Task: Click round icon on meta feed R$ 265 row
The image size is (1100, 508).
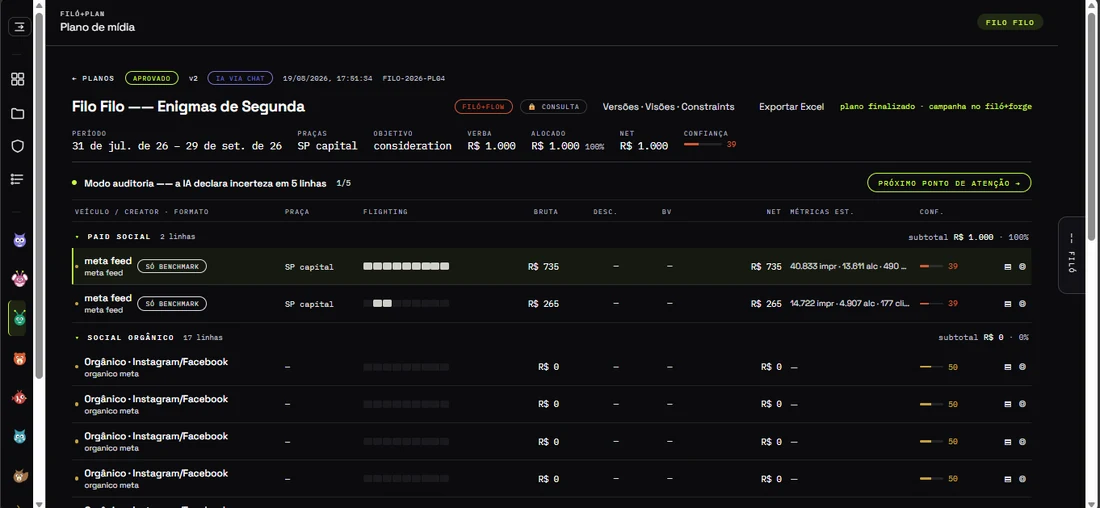Action: (x=1022, y=304)
